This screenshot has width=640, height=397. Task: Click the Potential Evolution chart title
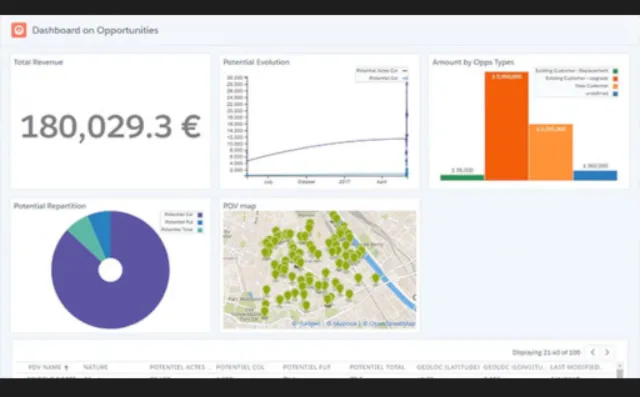point(256,62)
